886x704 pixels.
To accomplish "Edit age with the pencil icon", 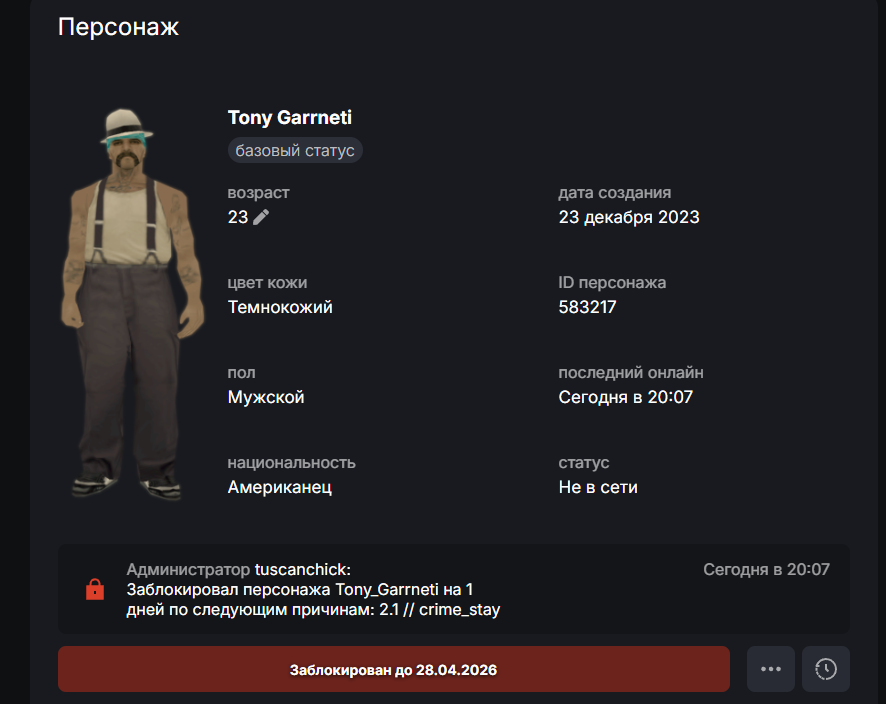I will (x=261, y=217).
